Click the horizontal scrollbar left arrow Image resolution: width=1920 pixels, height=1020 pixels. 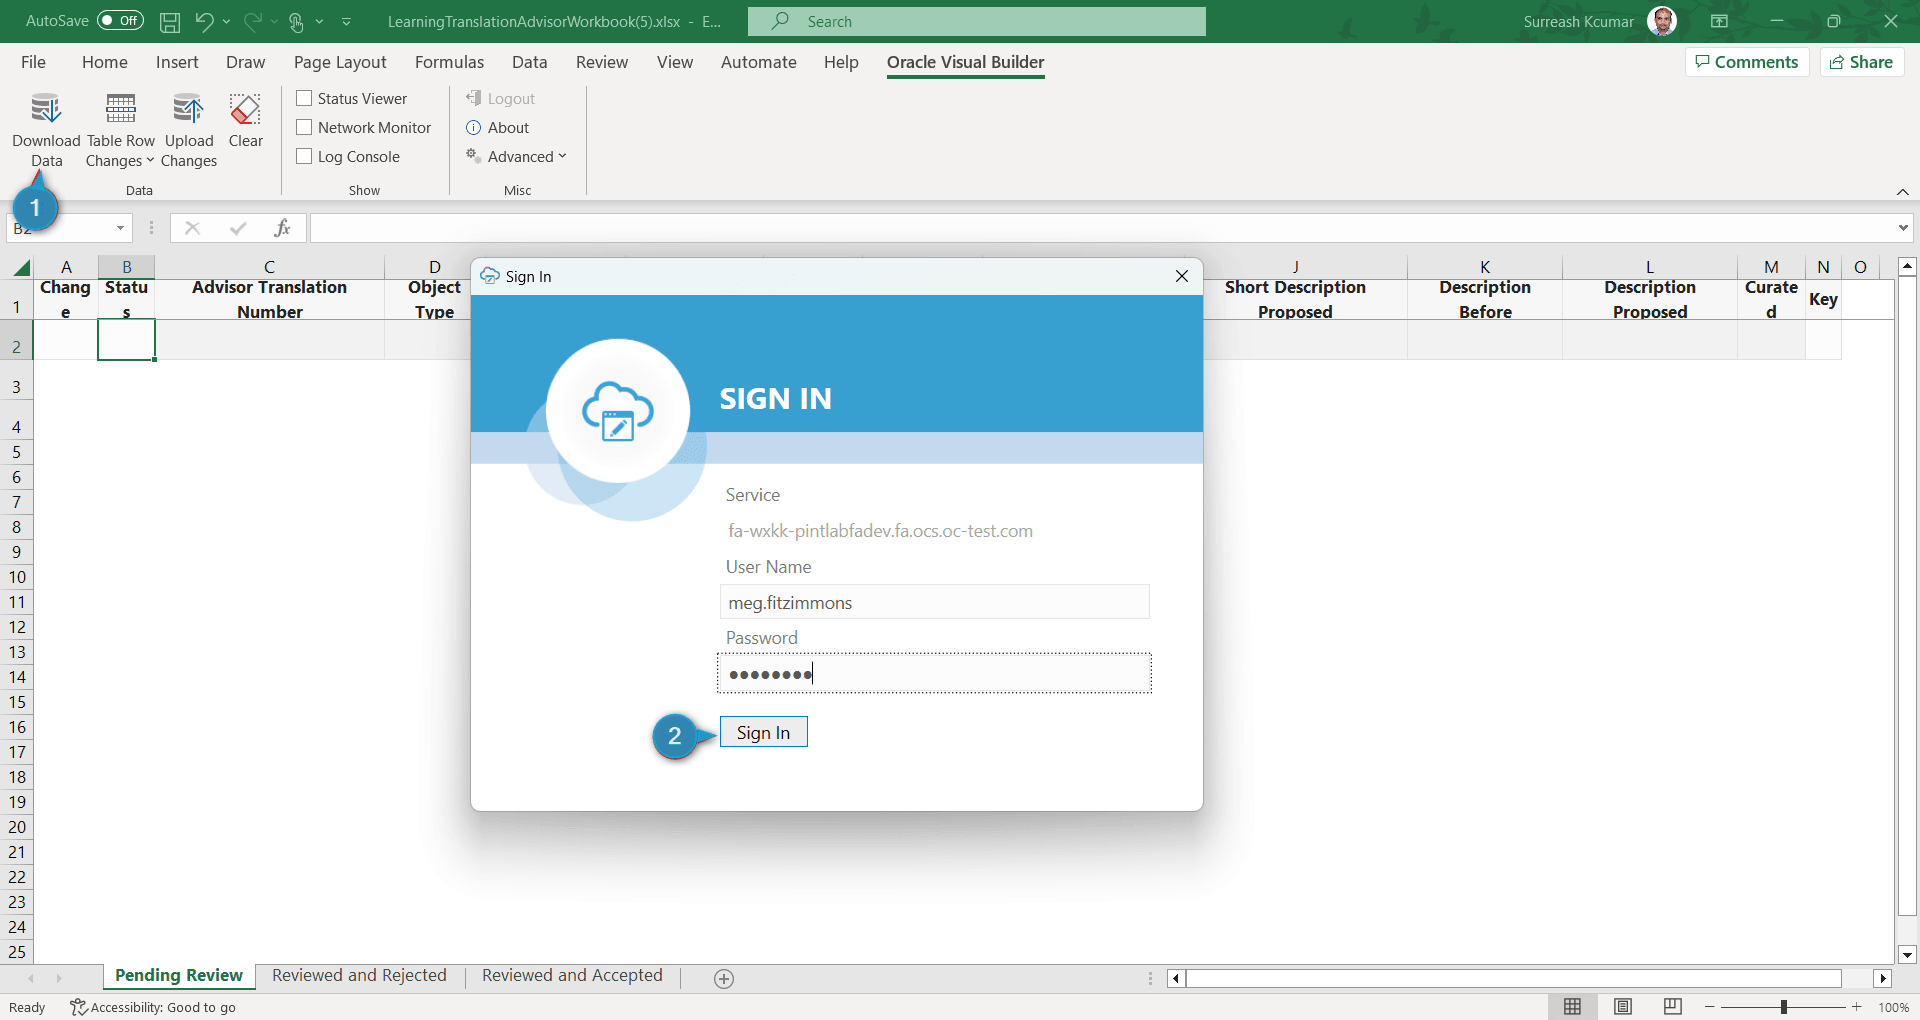click(x=1177, y=979)
